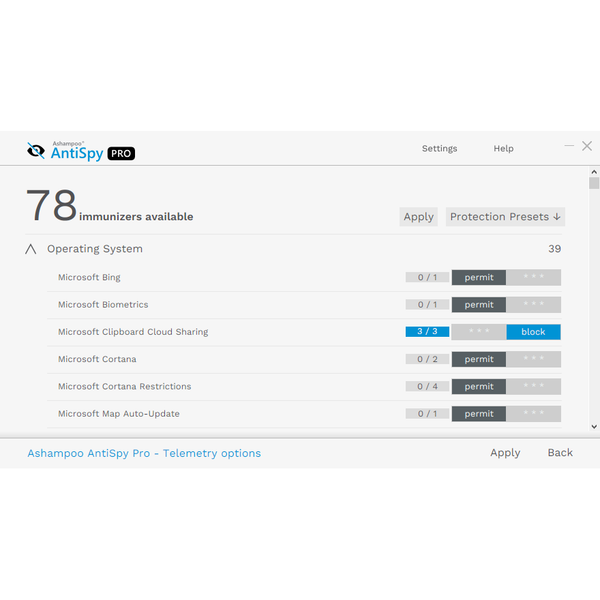
Task: Click the Operating System section heading
Action: 95,249
